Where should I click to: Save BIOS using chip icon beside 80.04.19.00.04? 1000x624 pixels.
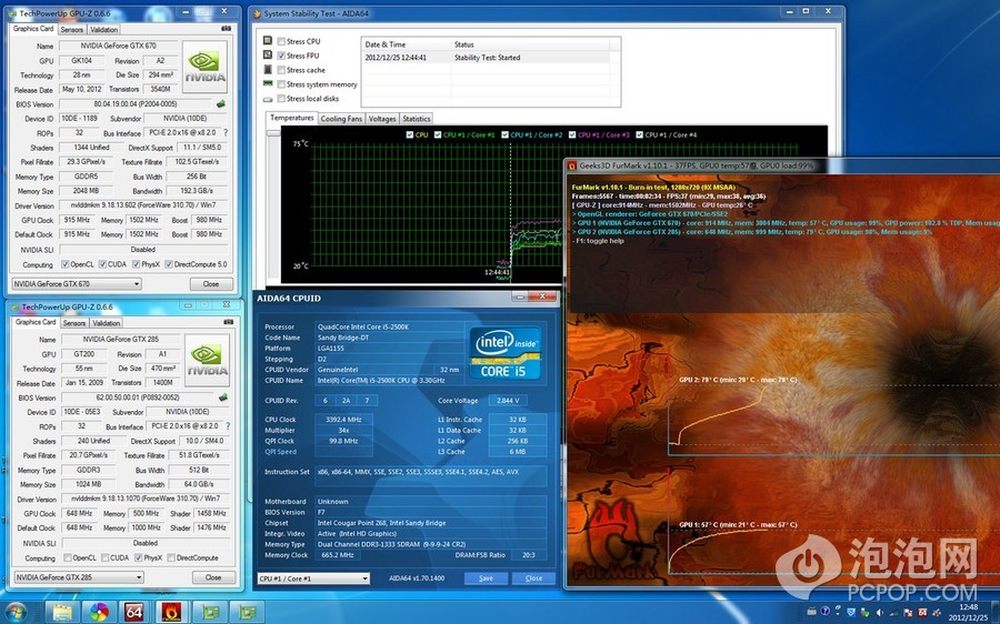tap(221, 104)
